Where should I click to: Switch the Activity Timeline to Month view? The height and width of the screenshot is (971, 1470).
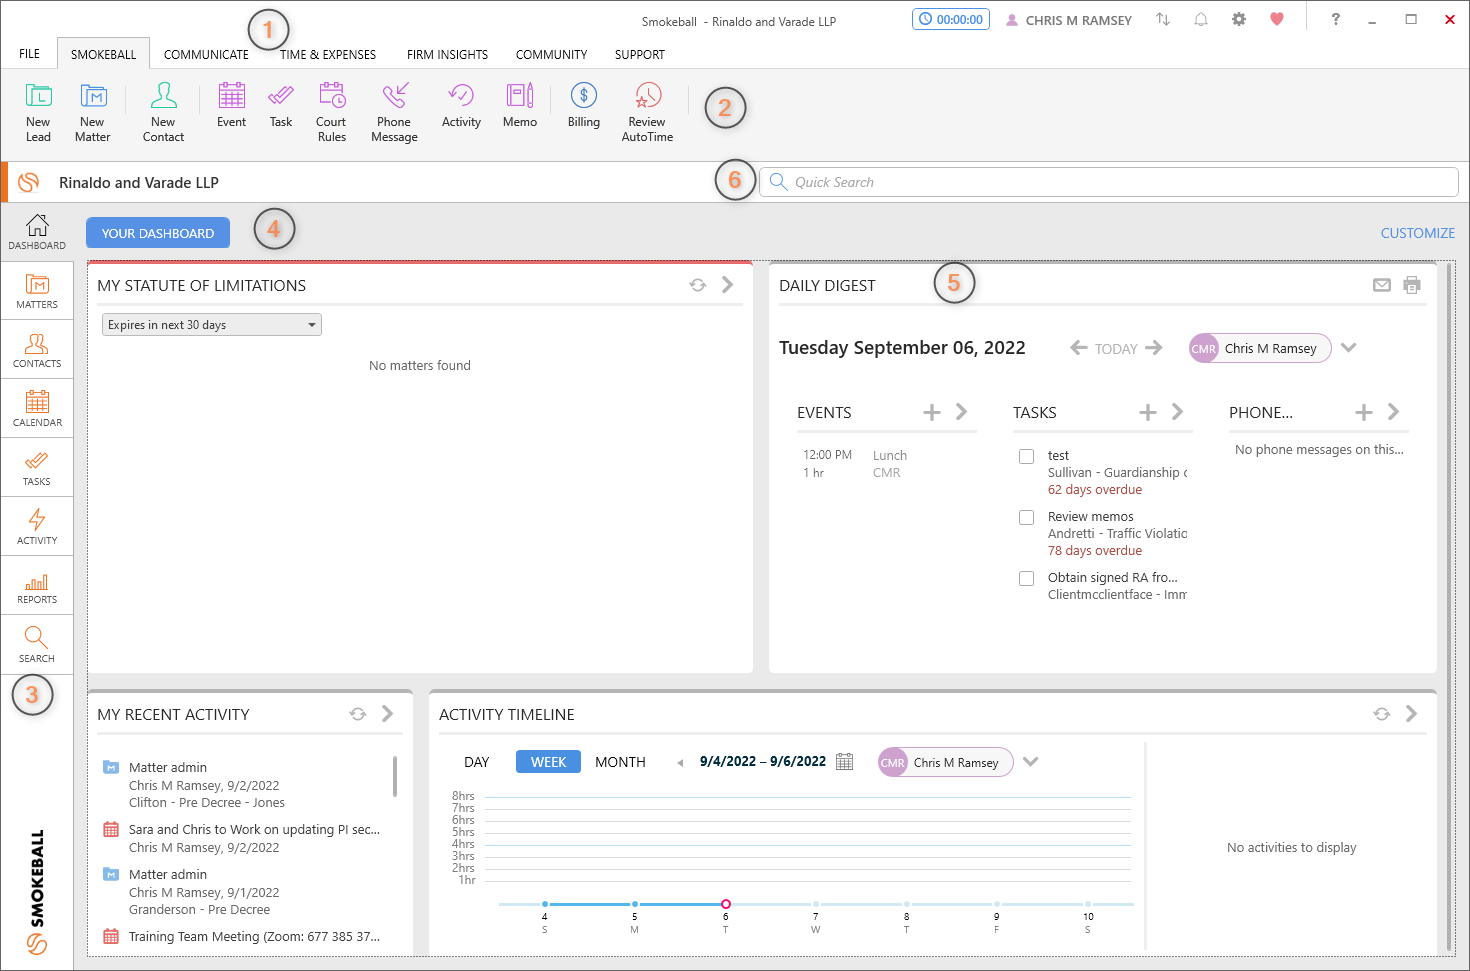[620, 762]
